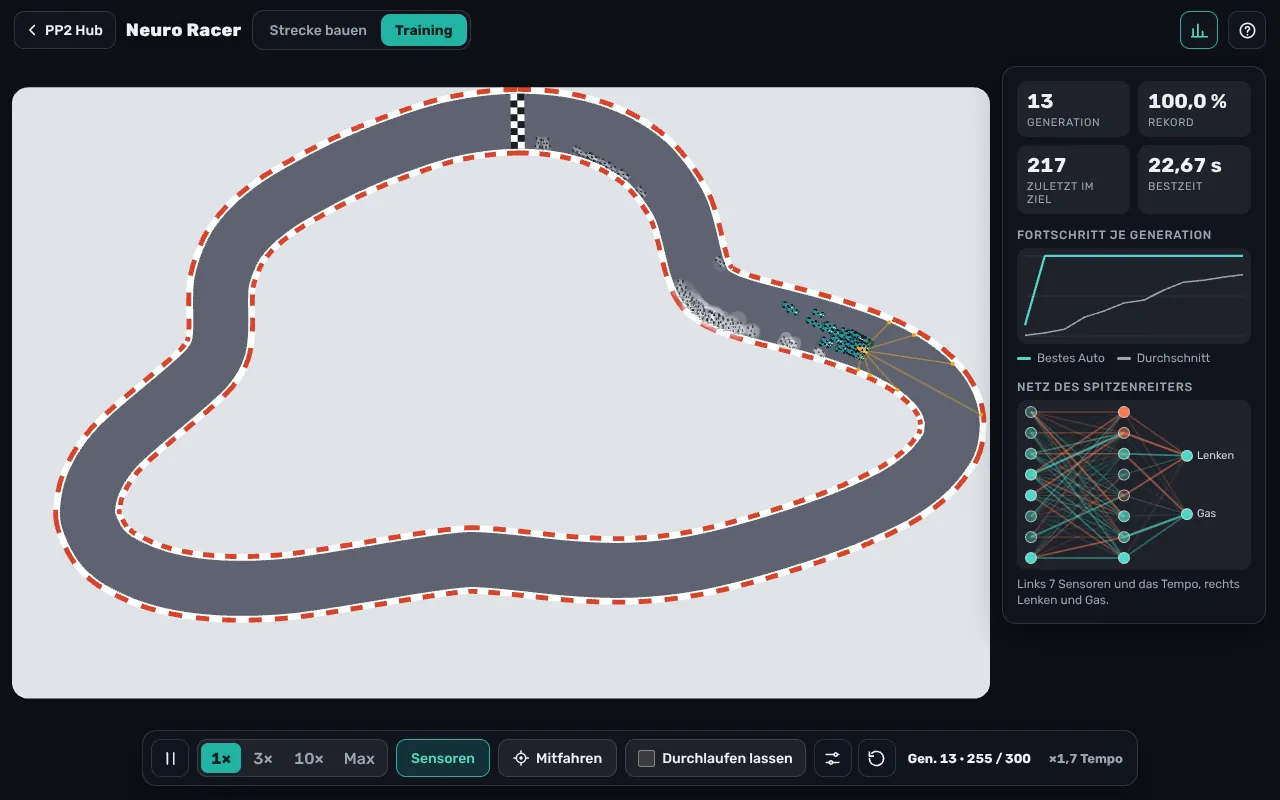Click the Netz des Spitzenreiters heading

point(1105,387)
